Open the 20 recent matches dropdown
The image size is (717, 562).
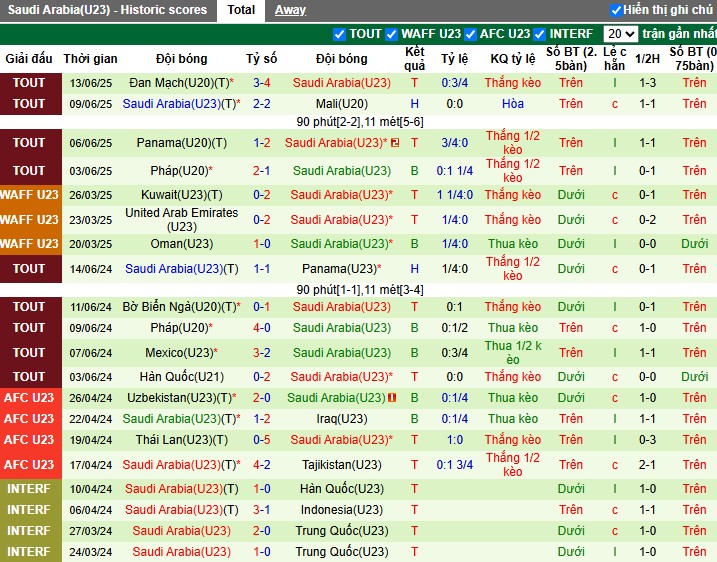(x=621, y=34)
